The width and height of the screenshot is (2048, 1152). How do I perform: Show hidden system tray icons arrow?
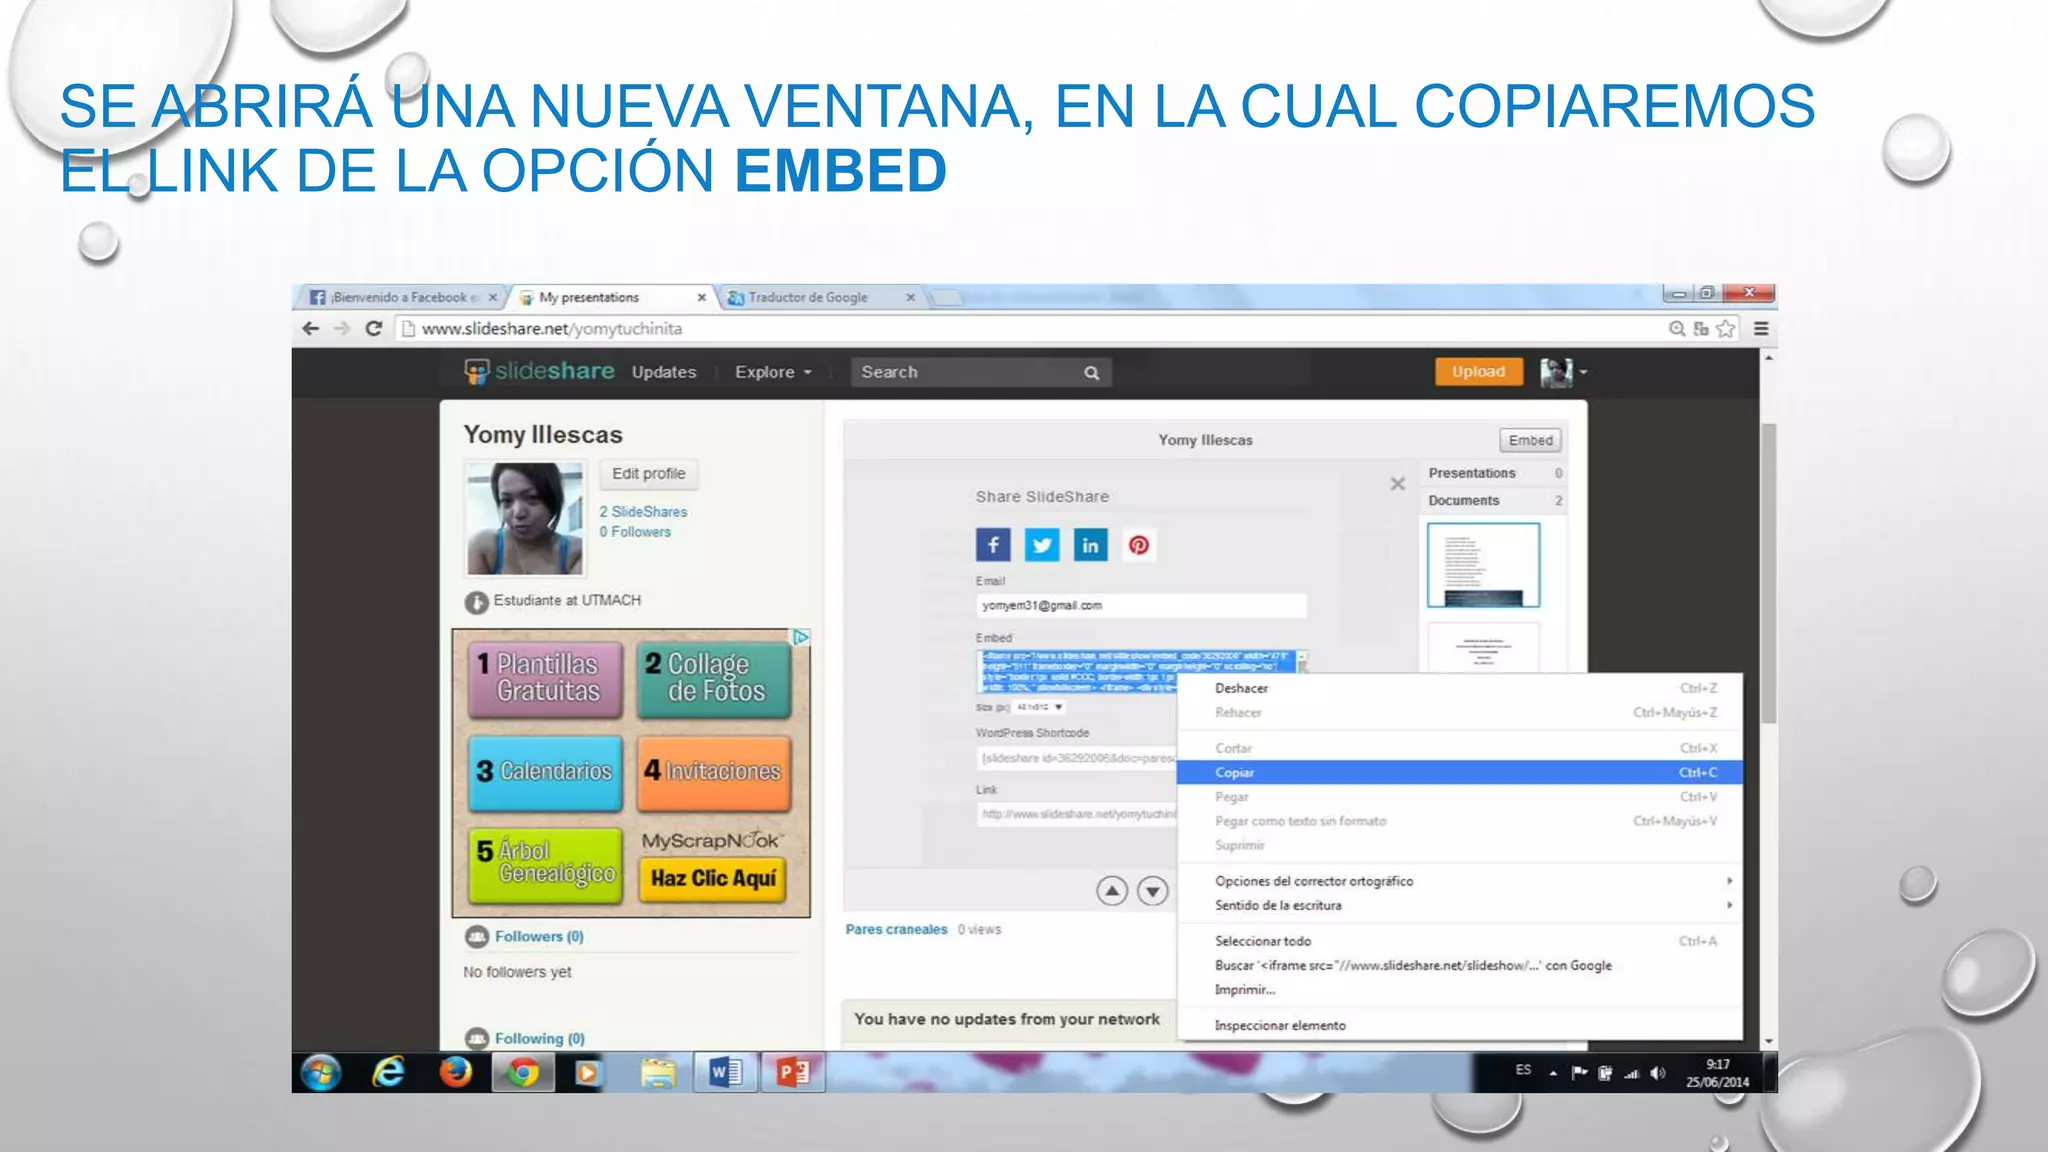pos(1553,1073)
